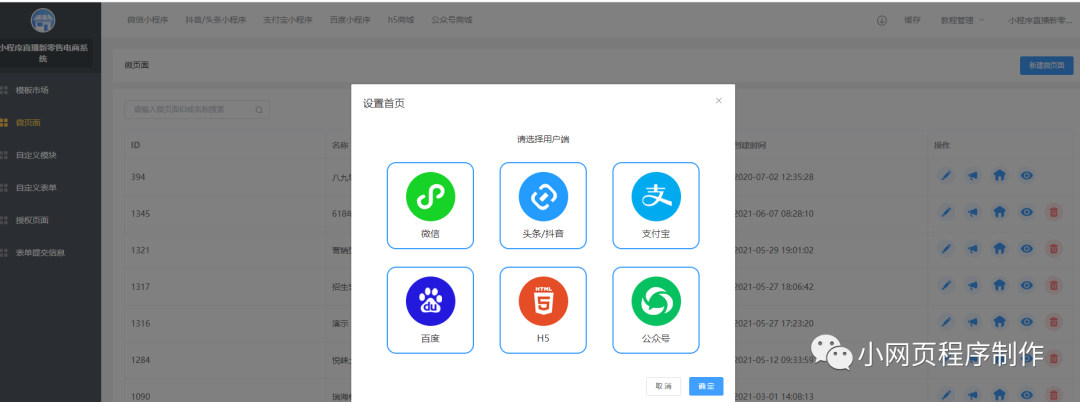Viewport: 1080px width, 402px height.
Task: Set row 394 as homepage via the house icon
Action: click(x=999, y=176)
